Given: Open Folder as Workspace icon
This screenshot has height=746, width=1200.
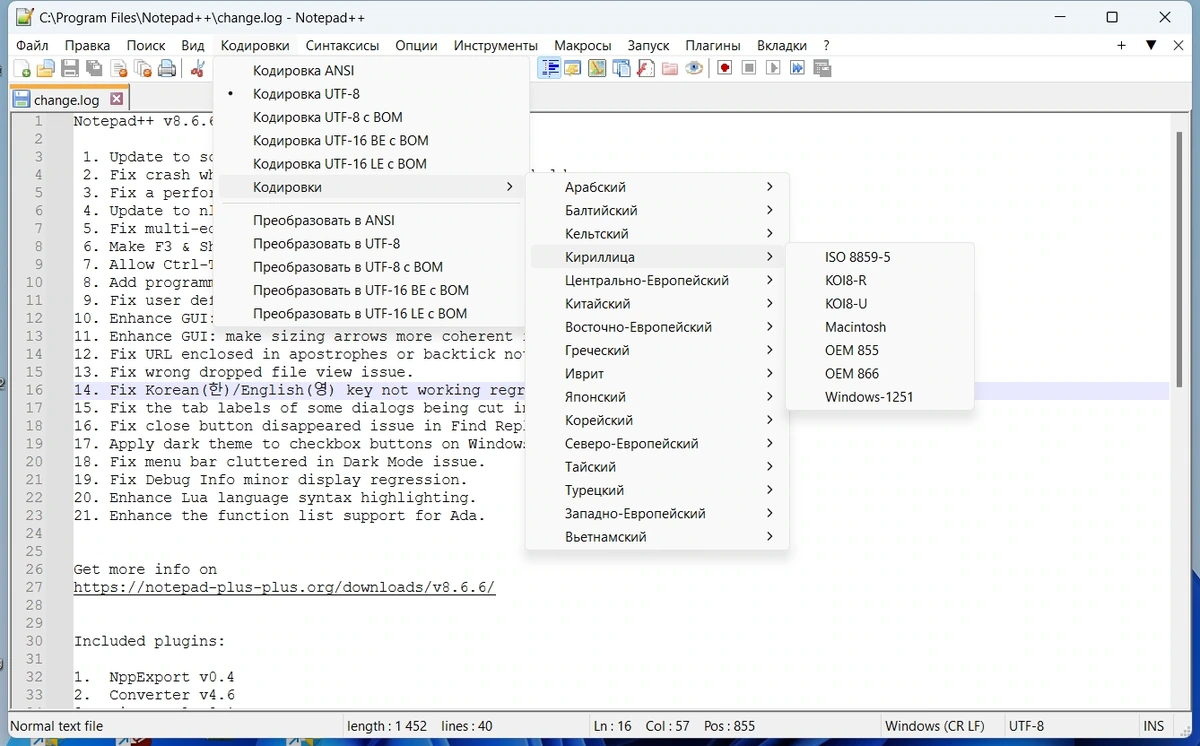Looking at the screenshot, I should [670, 69].
